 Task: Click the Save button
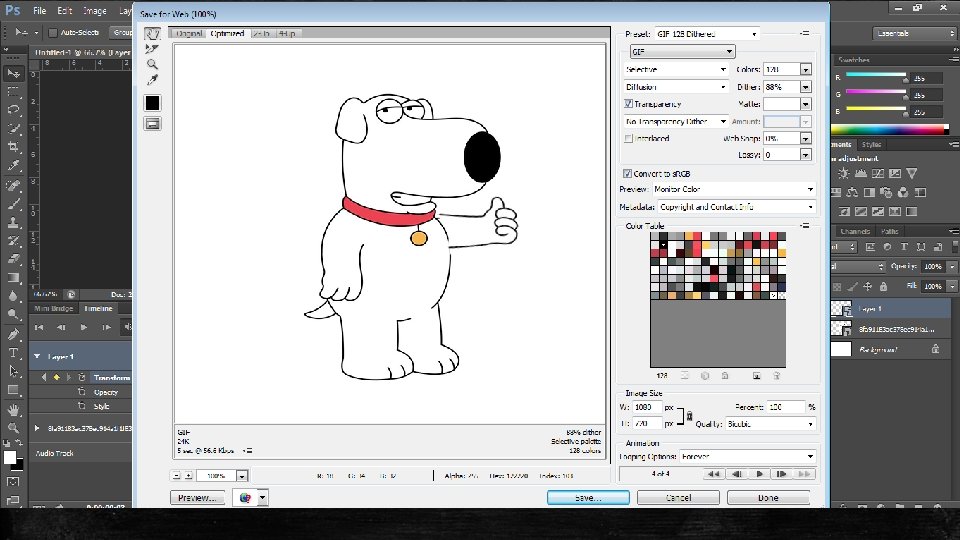[588, 498]
